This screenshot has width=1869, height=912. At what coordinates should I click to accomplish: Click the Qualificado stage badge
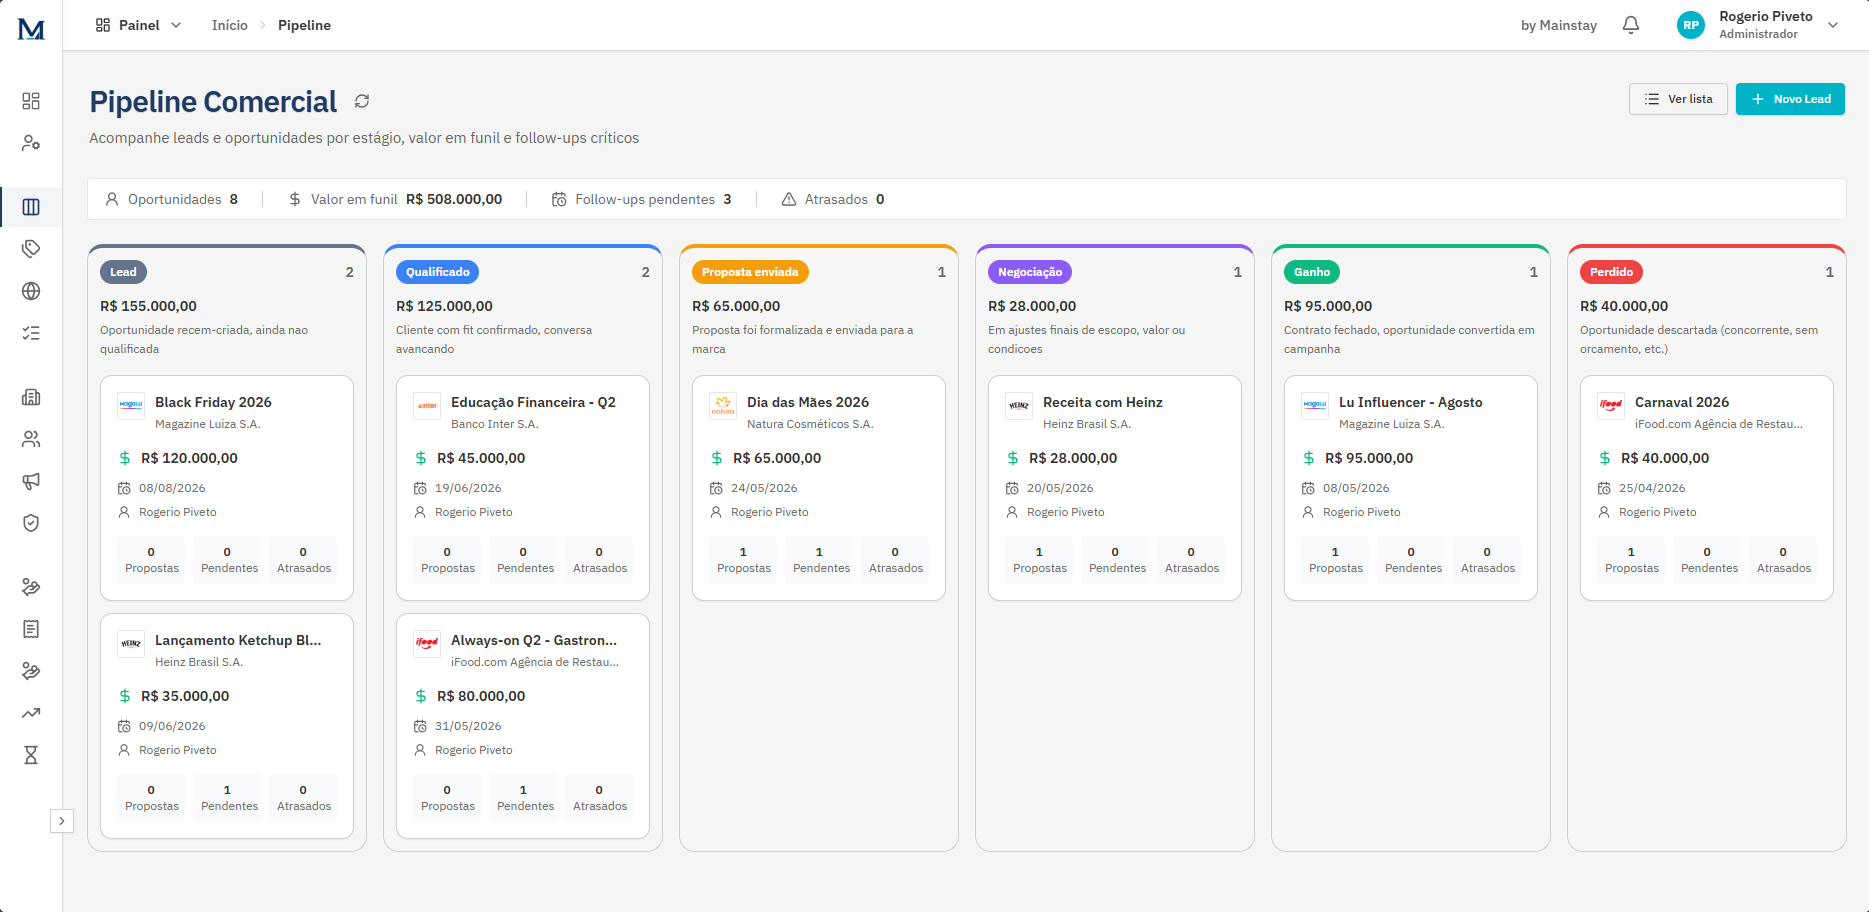[x=438, y=272]
